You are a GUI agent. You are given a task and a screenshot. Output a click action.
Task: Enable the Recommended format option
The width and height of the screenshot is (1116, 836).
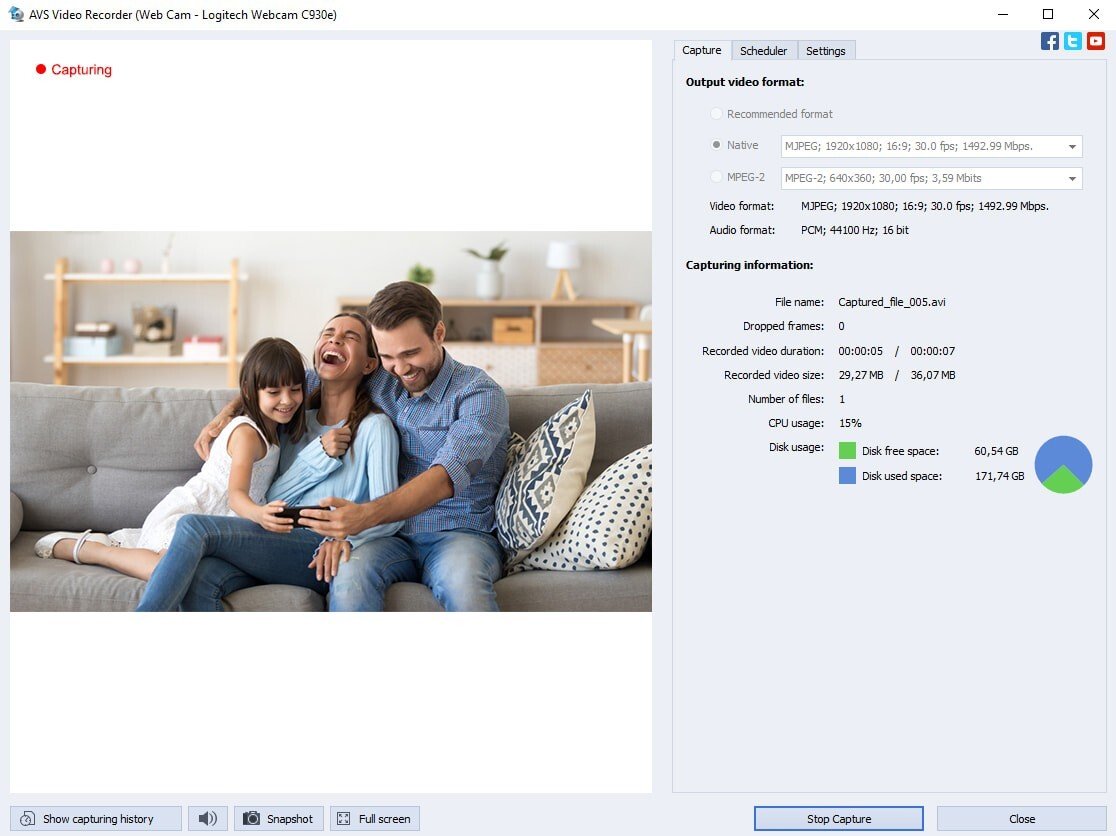pyautogui.click(x=716, y=113)
